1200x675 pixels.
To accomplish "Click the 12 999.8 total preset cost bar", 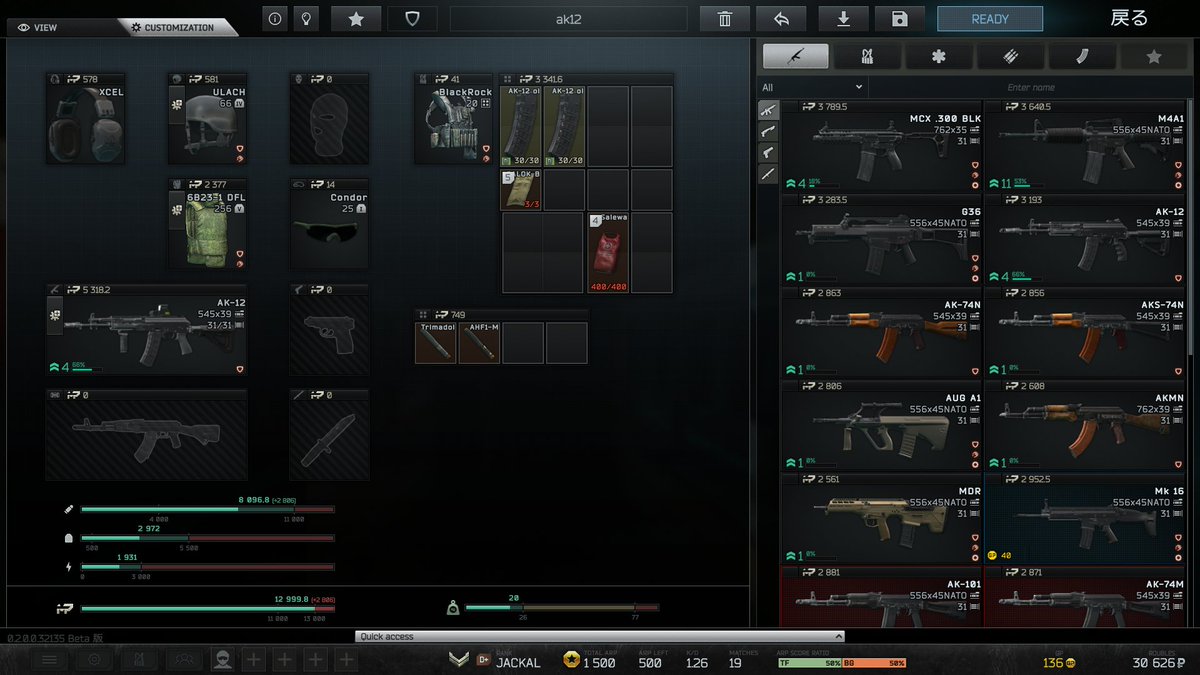I will tap(207, 608).
